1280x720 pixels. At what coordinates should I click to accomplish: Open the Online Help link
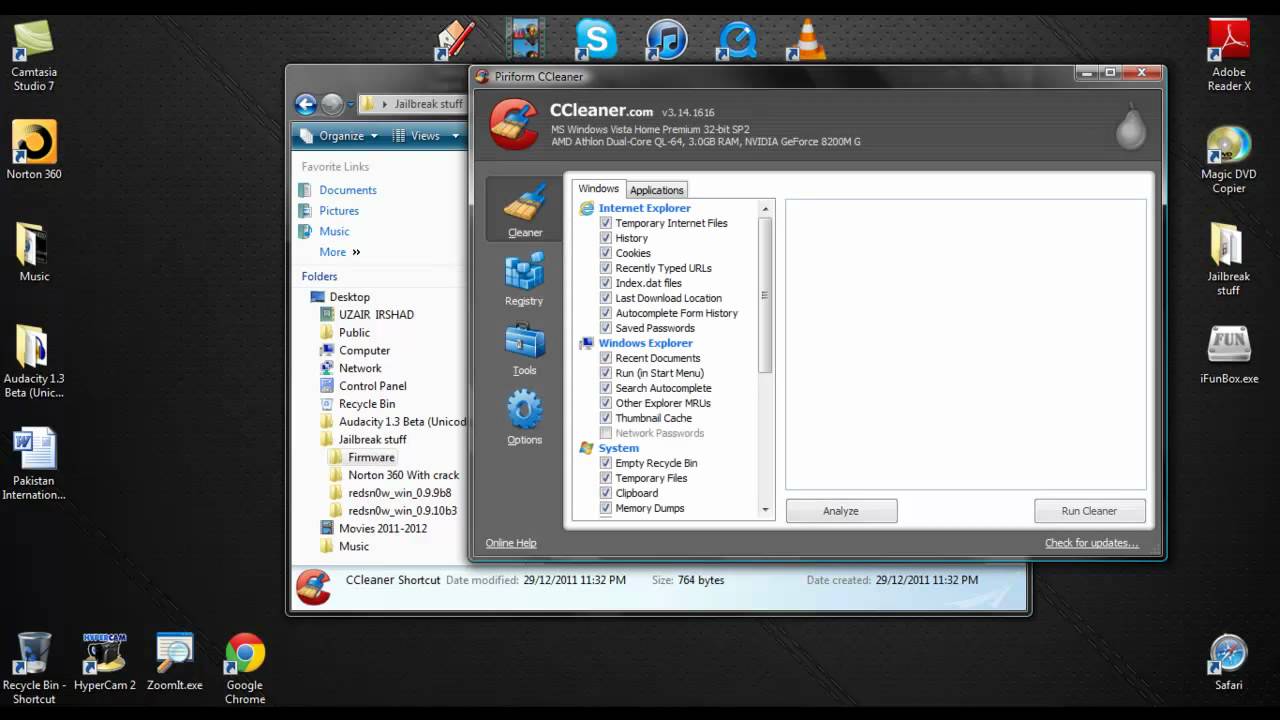click(511, 543)
